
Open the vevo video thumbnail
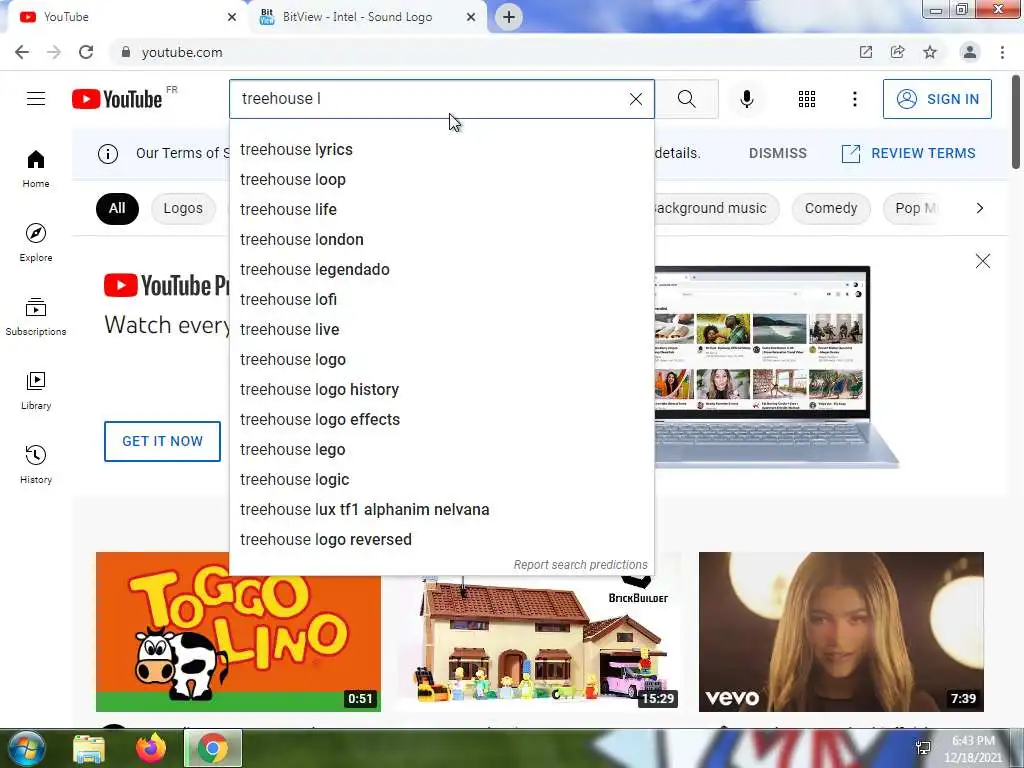tap(841, 632)
